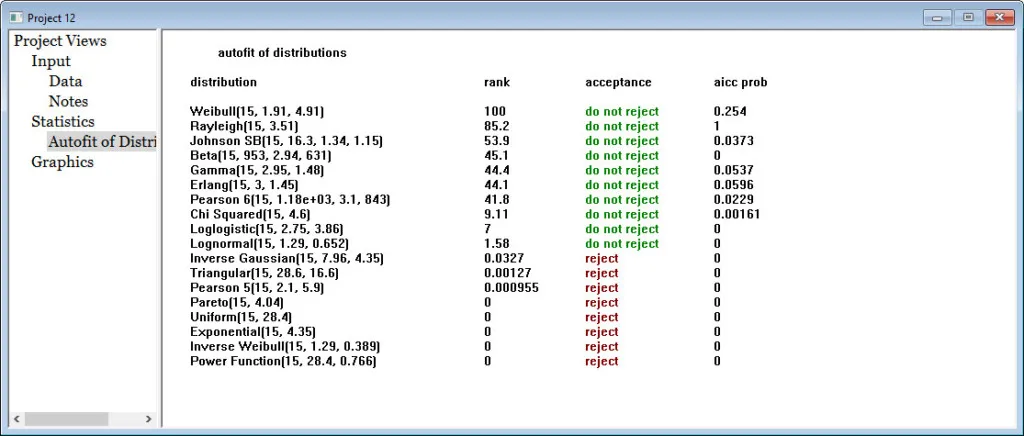Select Autofit of Distributions tree item
The width and height of the screenshot is (1024, 436).
102,142
